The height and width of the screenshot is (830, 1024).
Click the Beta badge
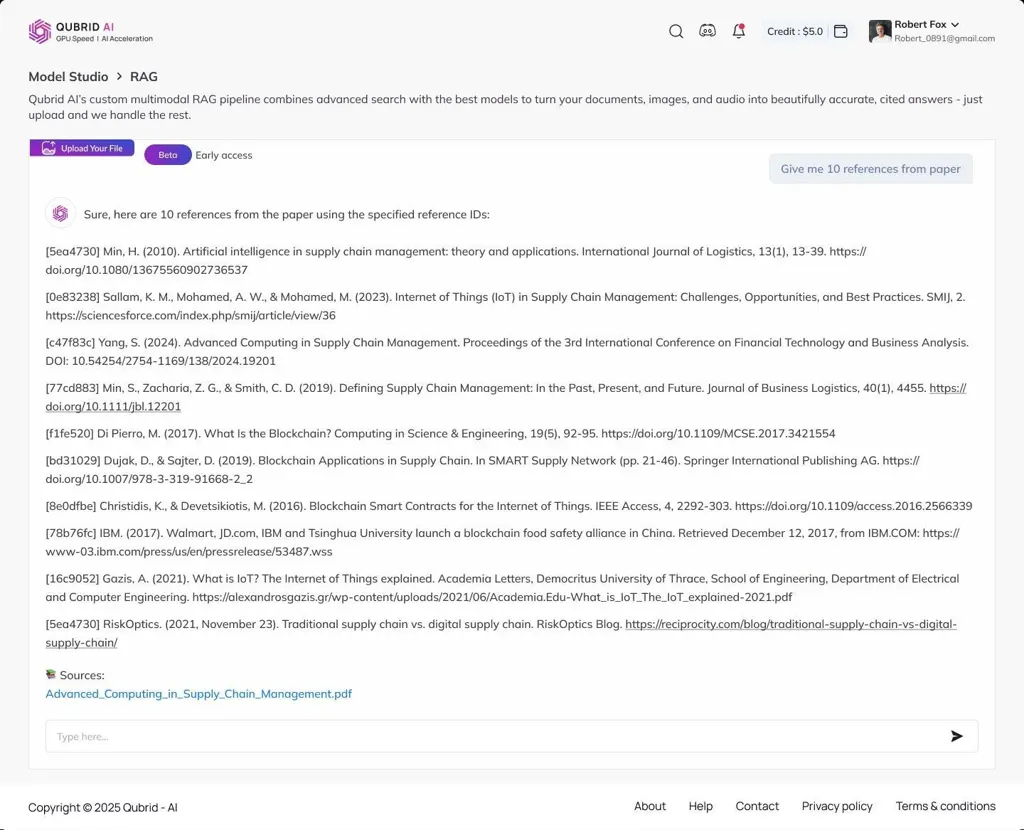pyautogui.click(x=168, y=155)
